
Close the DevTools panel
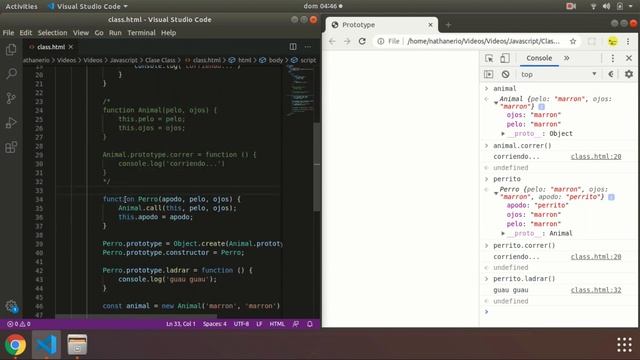pos(629,58)
